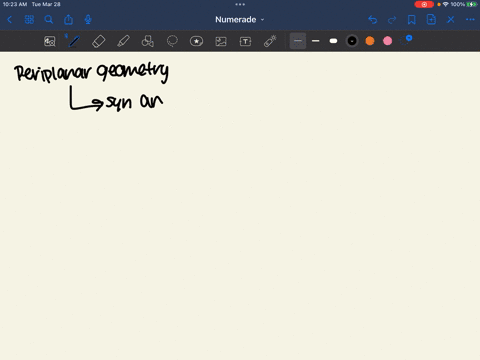Open the three-dot more options menu
The image size is (480, 360).
coord(470,20)
